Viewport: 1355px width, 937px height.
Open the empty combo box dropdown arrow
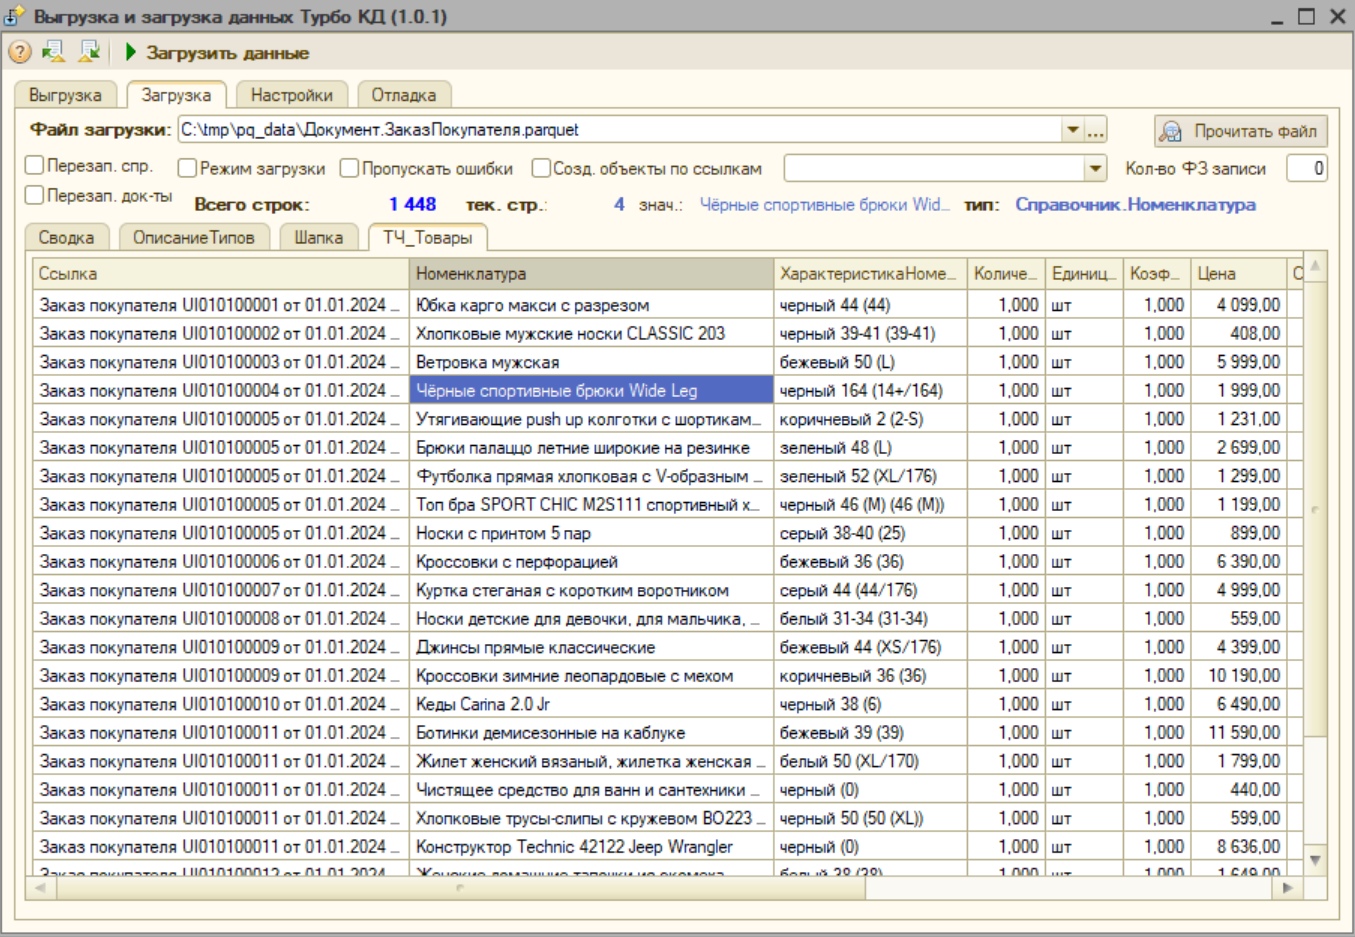(1095, 168)
